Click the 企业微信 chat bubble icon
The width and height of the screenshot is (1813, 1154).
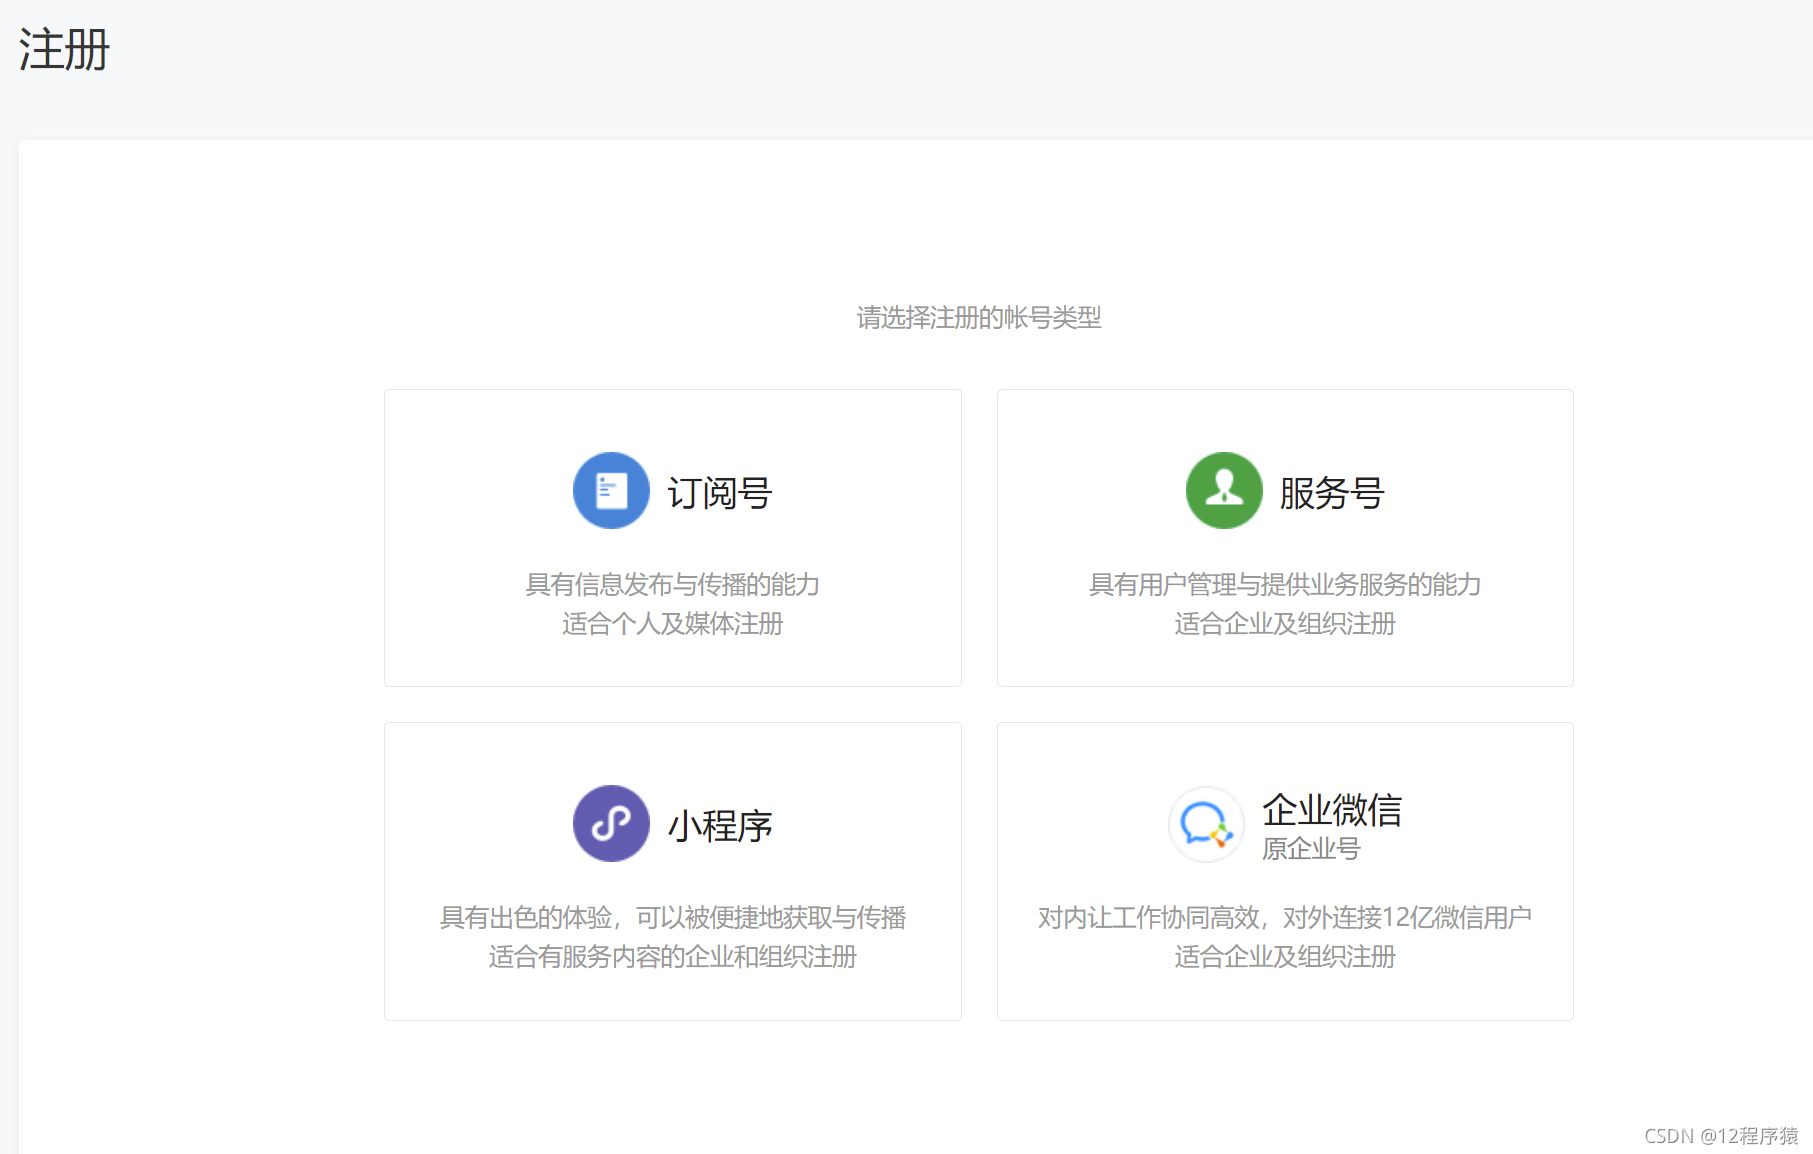[1206, 824]
